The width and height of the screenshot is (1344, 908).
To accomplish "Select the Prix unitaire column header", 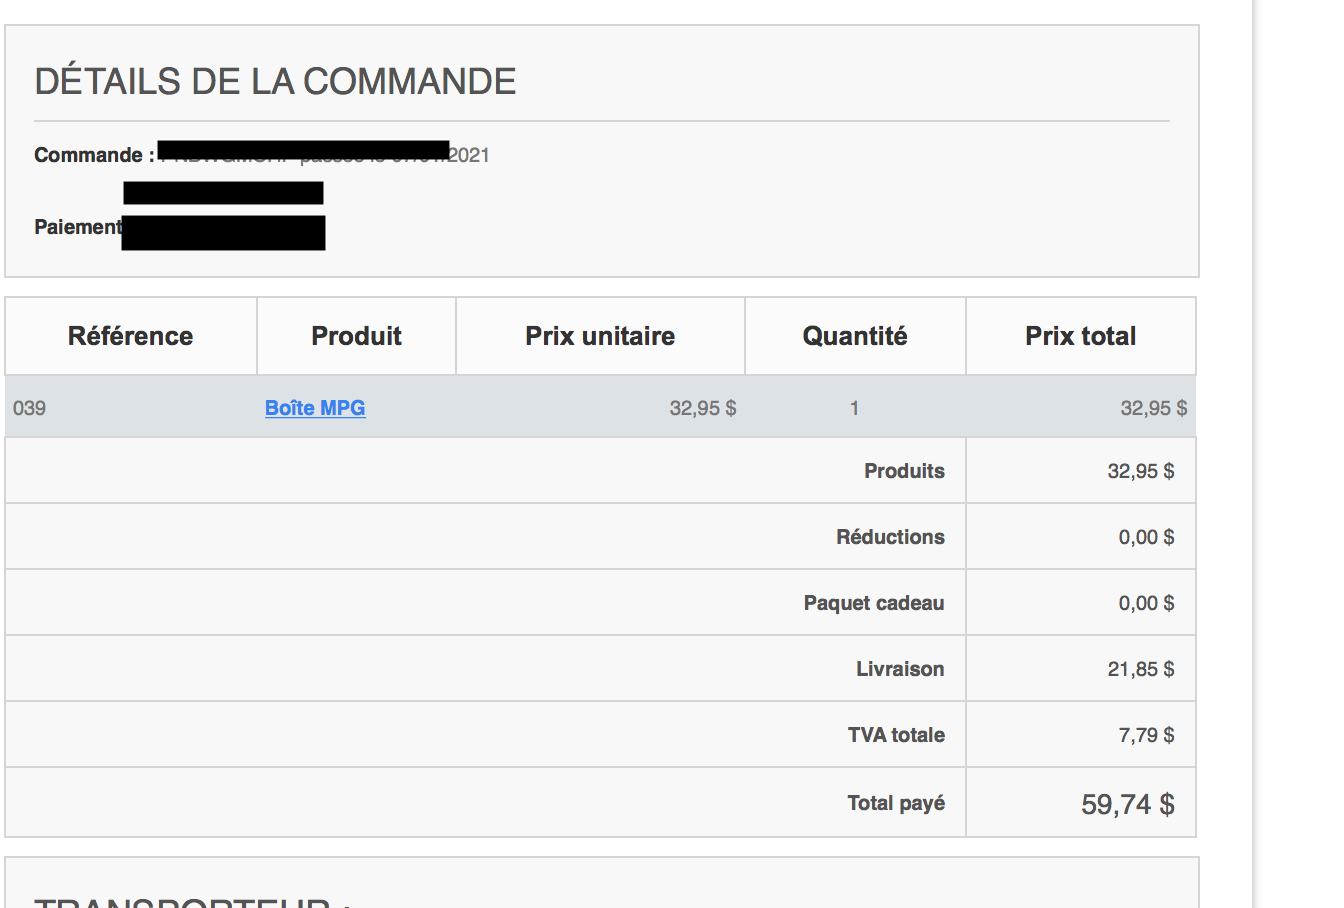I will coord(600,336).
